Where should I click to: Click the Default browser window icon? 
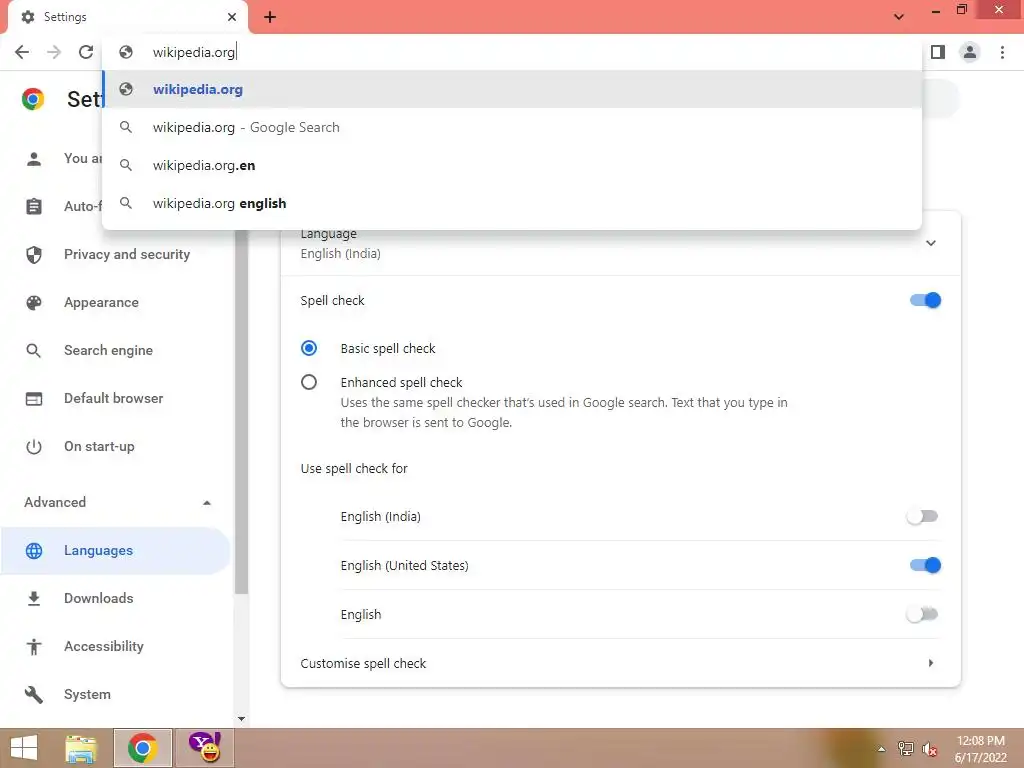click(x=34, y=398)
